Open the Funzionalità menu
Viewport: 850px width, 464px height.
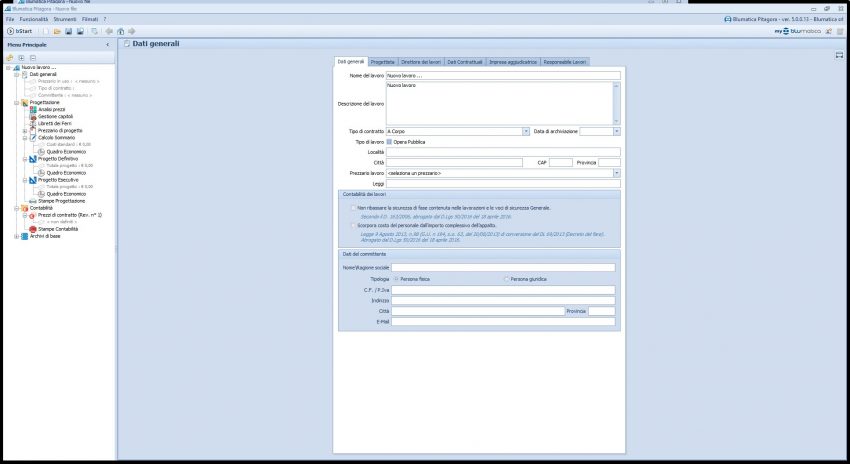pyautogui.click(x=34, y=20)
